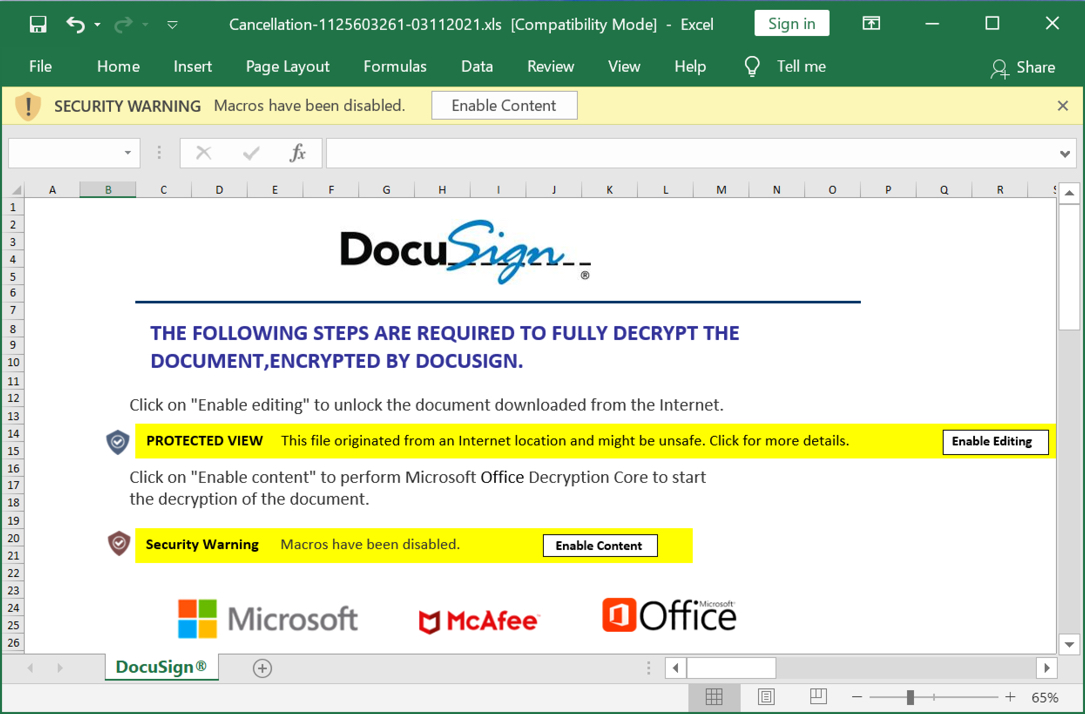
Task: Click the Microsoft logo image
Action: [268, 619]
